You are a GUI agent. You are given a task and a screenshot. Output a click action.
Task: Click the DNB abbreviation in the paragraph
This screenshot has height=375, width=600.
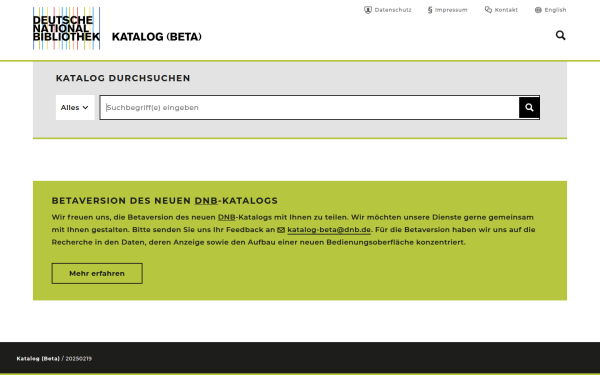[227, 217]
